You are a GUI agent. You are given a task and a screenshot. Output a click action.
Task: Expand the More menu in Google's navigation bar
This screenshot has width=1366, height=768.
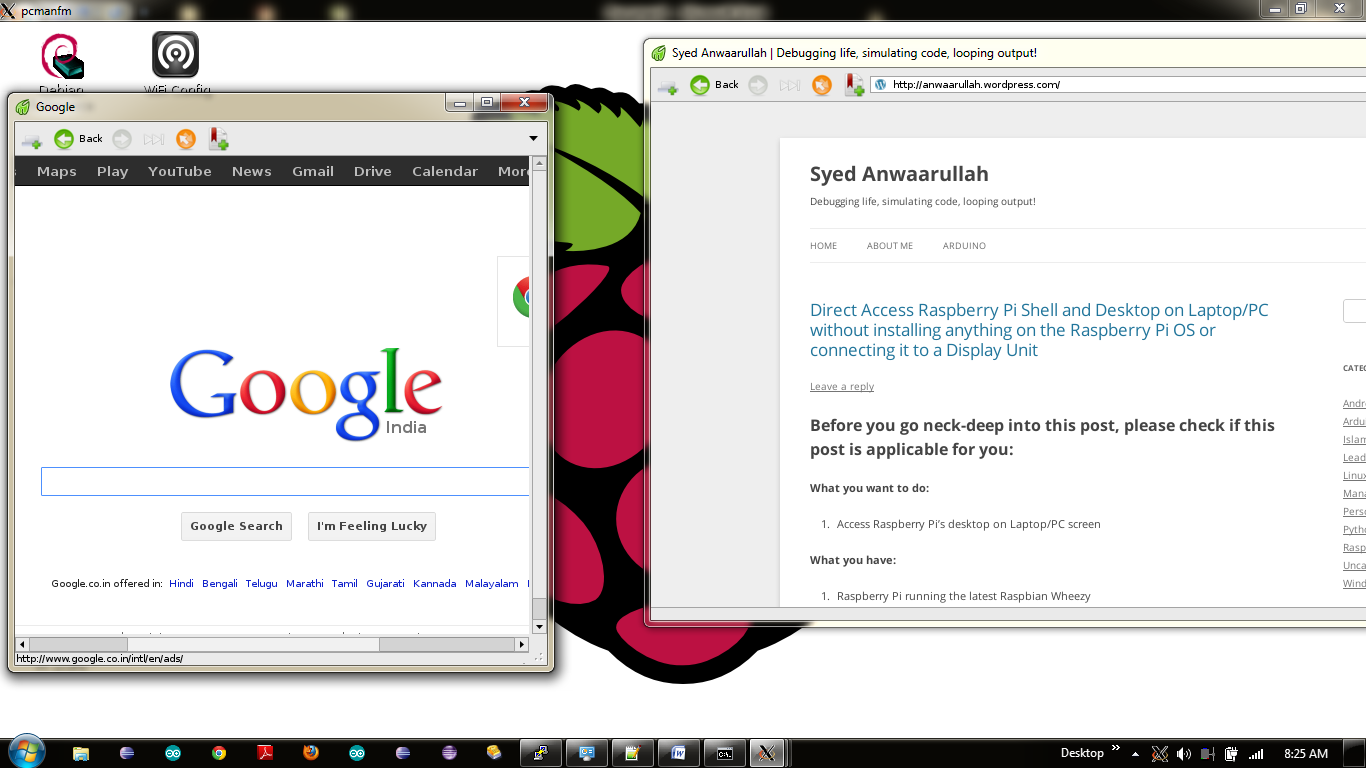click(x=513, y=171)
